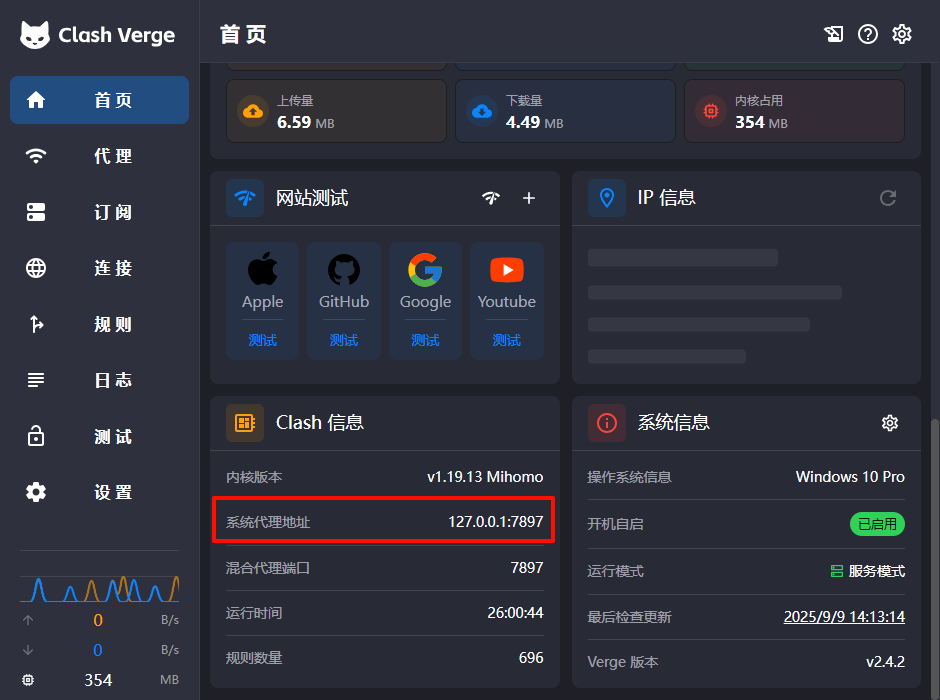Viewport: 940px width, 700px height.
Task: Click the Clash Verge cat logo
Action: 35,35
